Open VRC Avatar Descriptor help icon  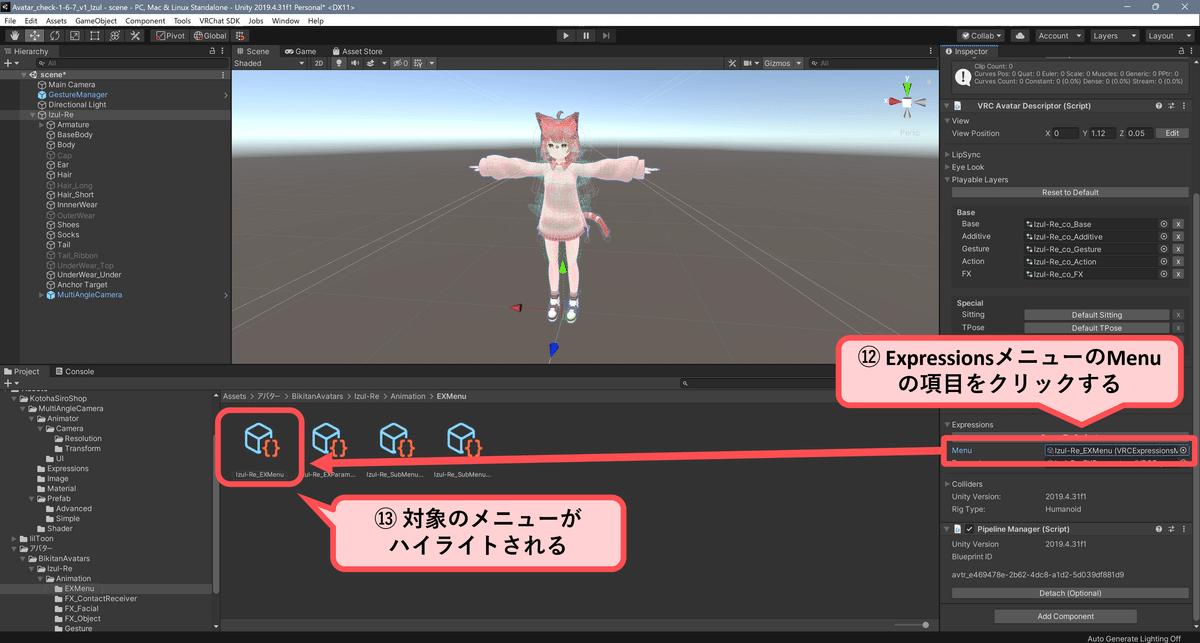tap(1158, 105)
